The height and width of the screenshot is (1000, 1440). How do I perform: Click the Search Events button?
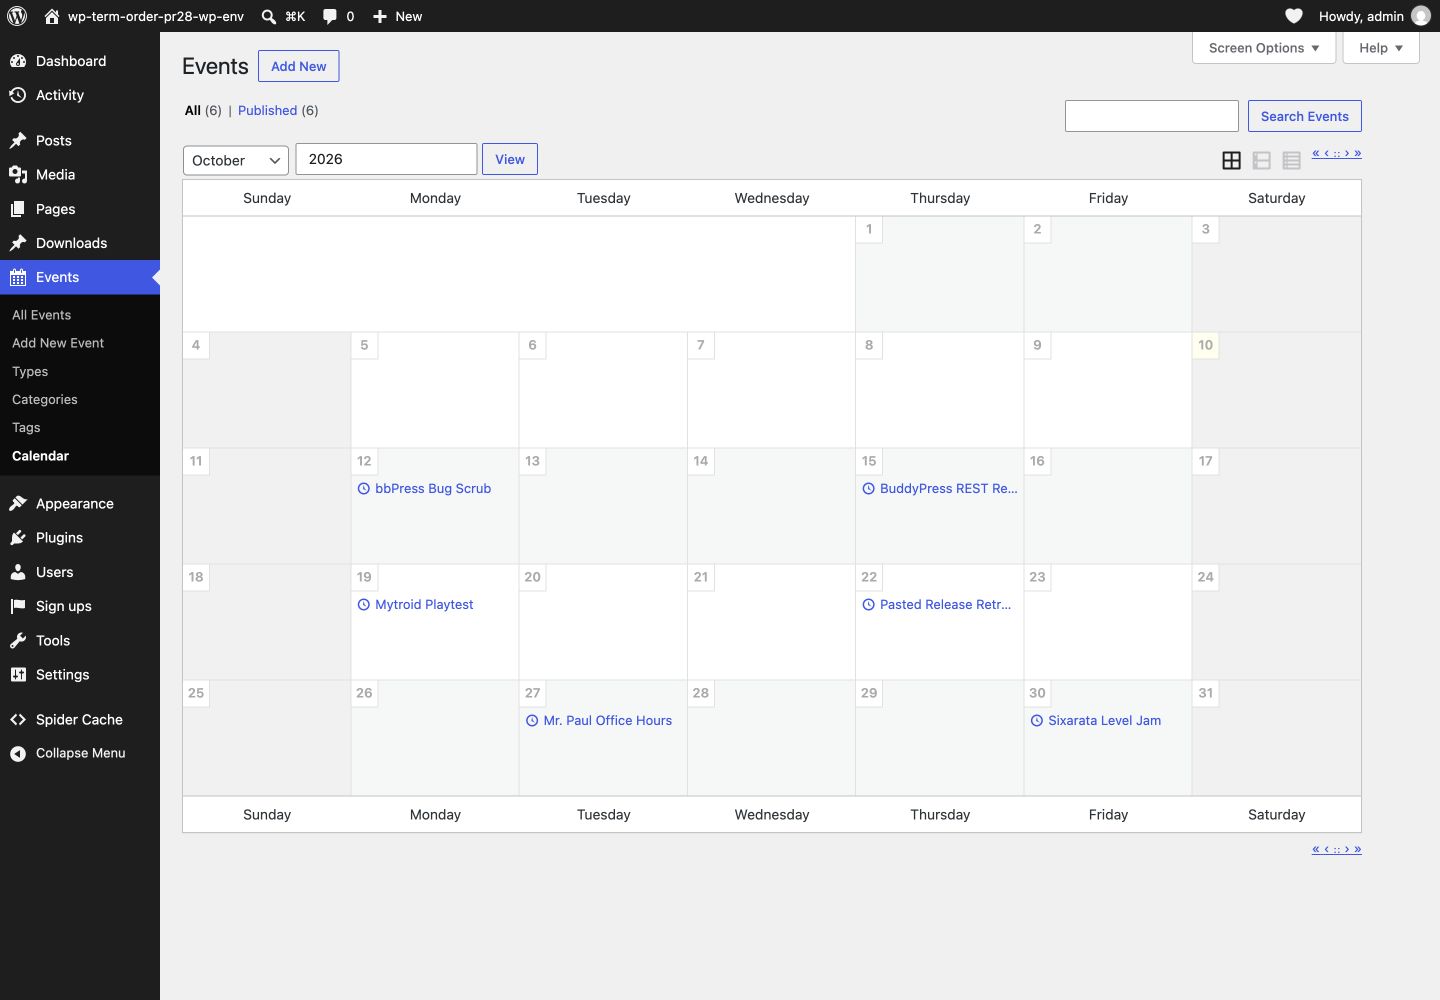[1305, 116]
